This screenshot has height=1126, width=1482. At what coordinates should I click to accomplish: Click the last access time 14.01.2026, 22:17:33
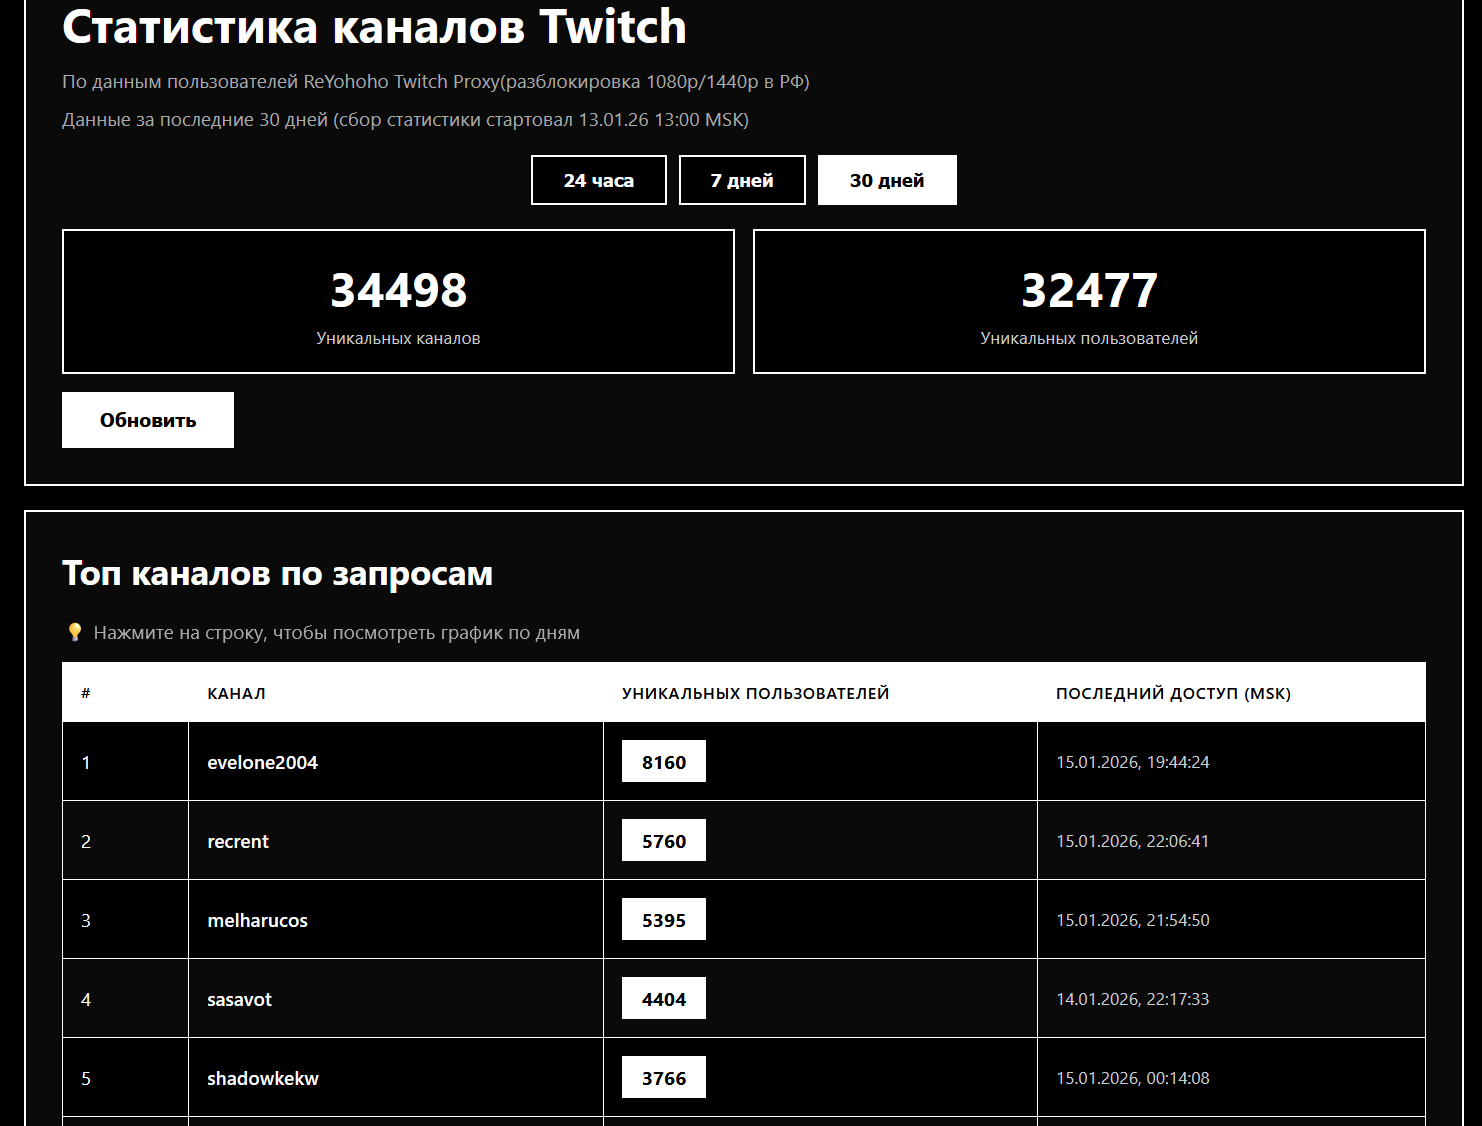(x=1133, y=999)
